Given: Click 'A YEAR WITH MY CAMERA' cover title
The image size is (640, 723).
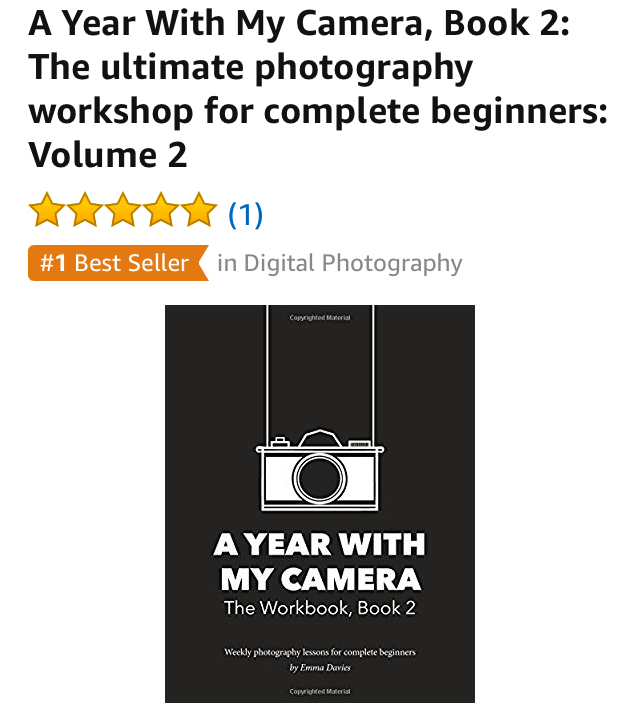Looking at the screenshot, I should pyautogui.click(x=320, y=562).
